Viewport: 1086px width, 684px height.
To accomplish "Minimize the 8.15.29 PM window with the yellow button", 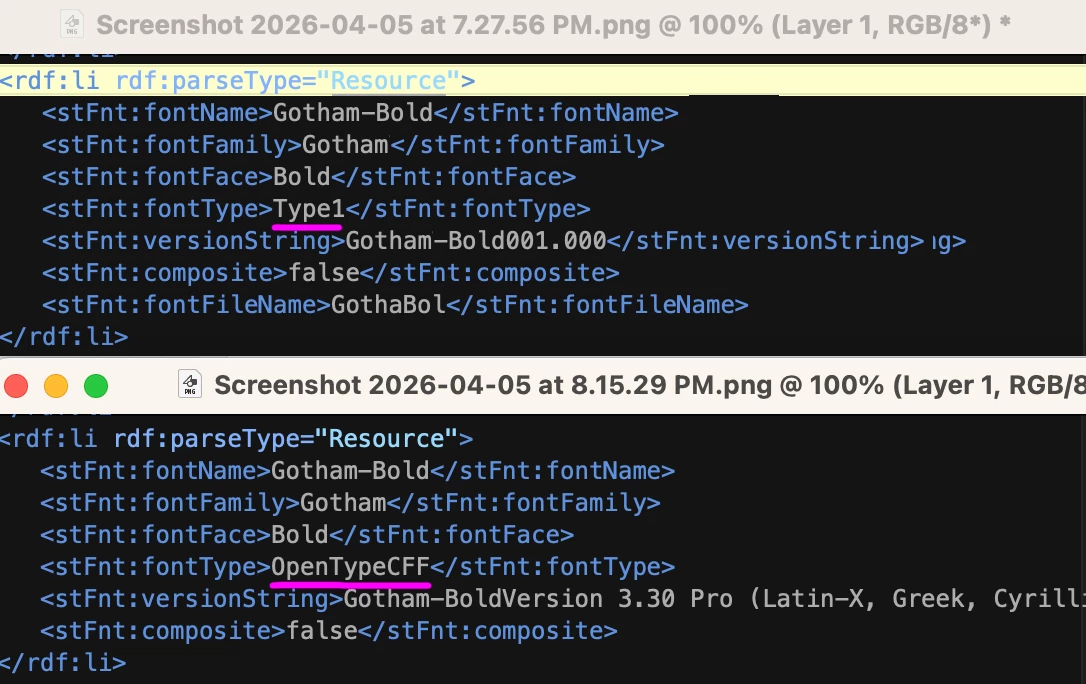I will 56,386.
